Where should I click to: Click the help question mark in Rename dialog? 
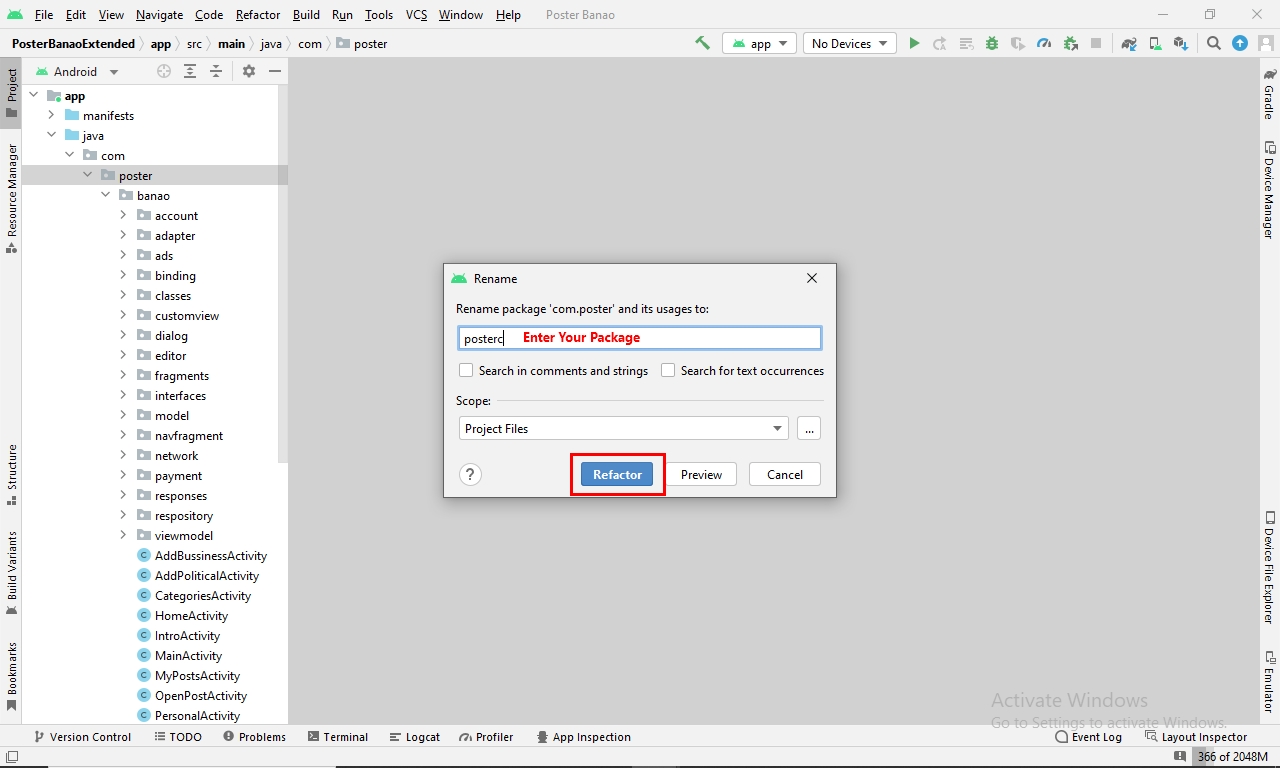pos(470,475)
